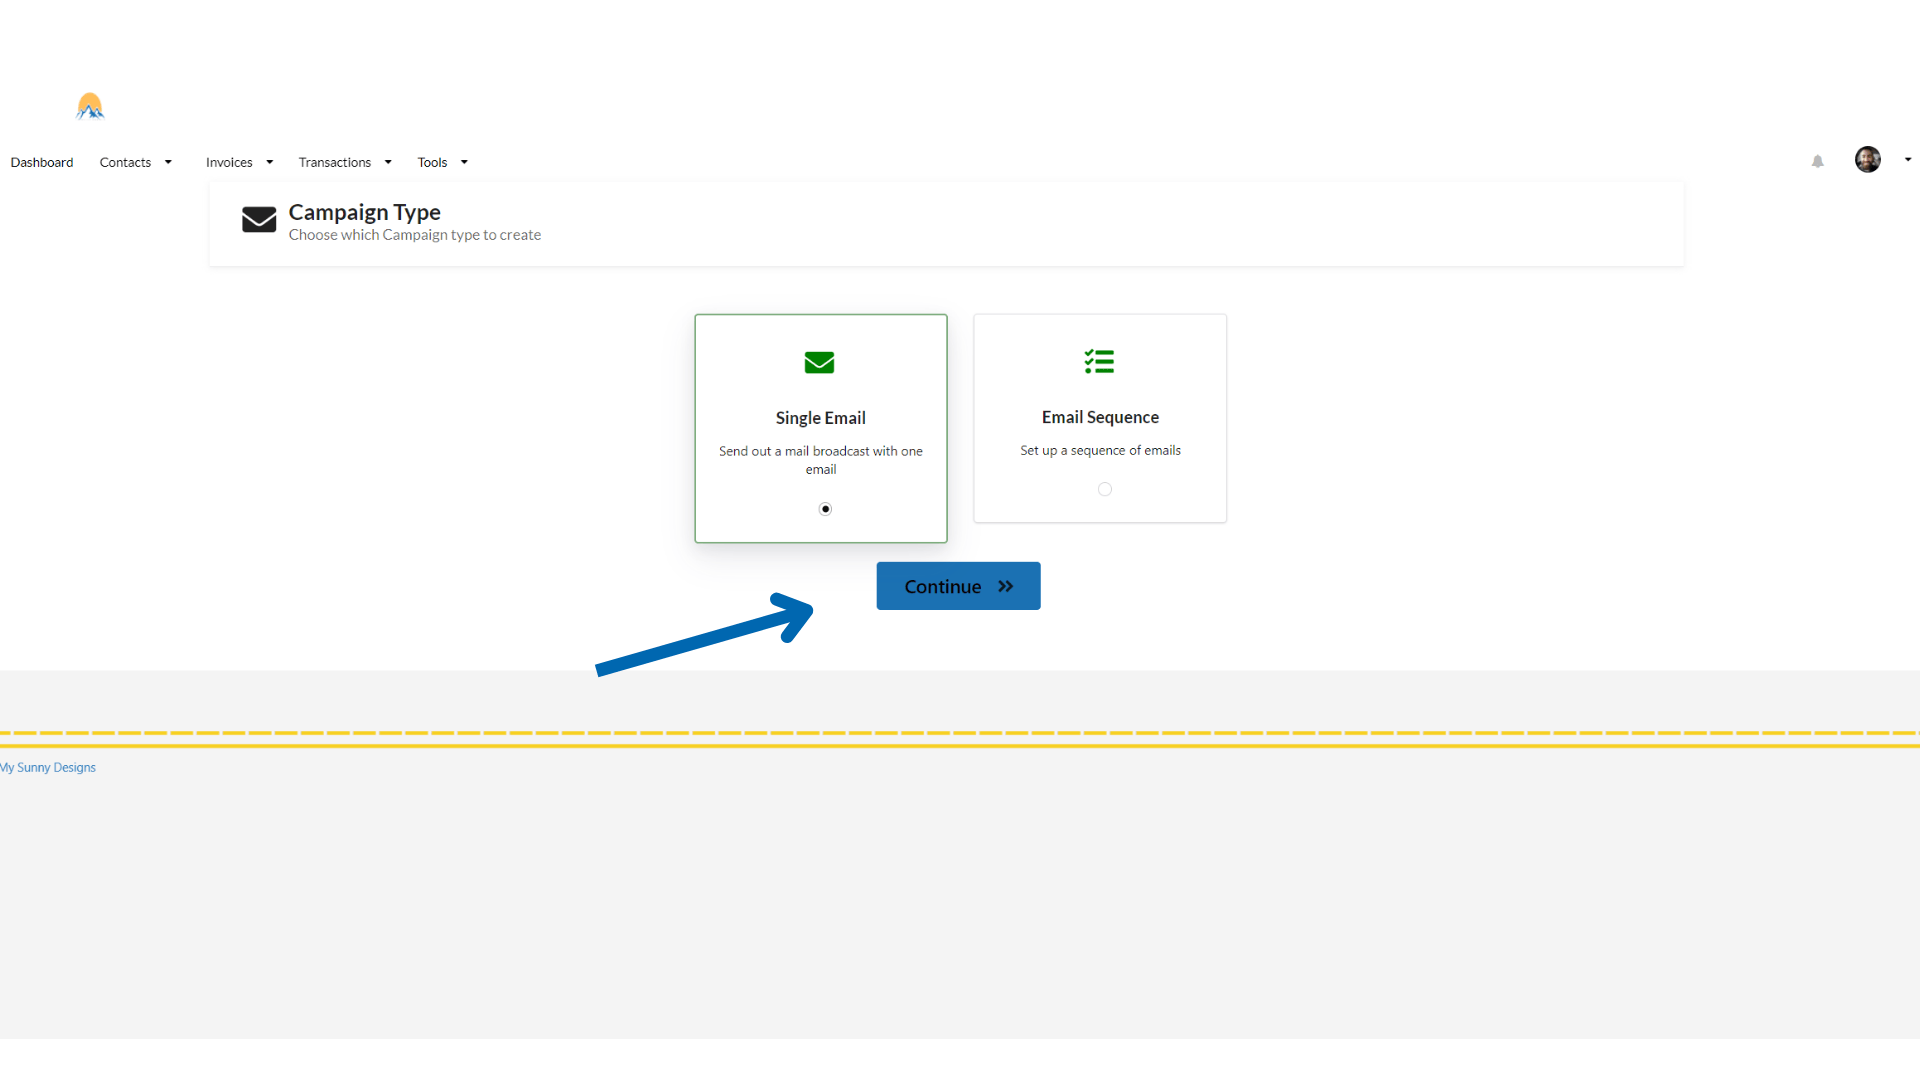Click the user profile avatar
This screenshot has height=1080, width=1920.
point(1867,160)
